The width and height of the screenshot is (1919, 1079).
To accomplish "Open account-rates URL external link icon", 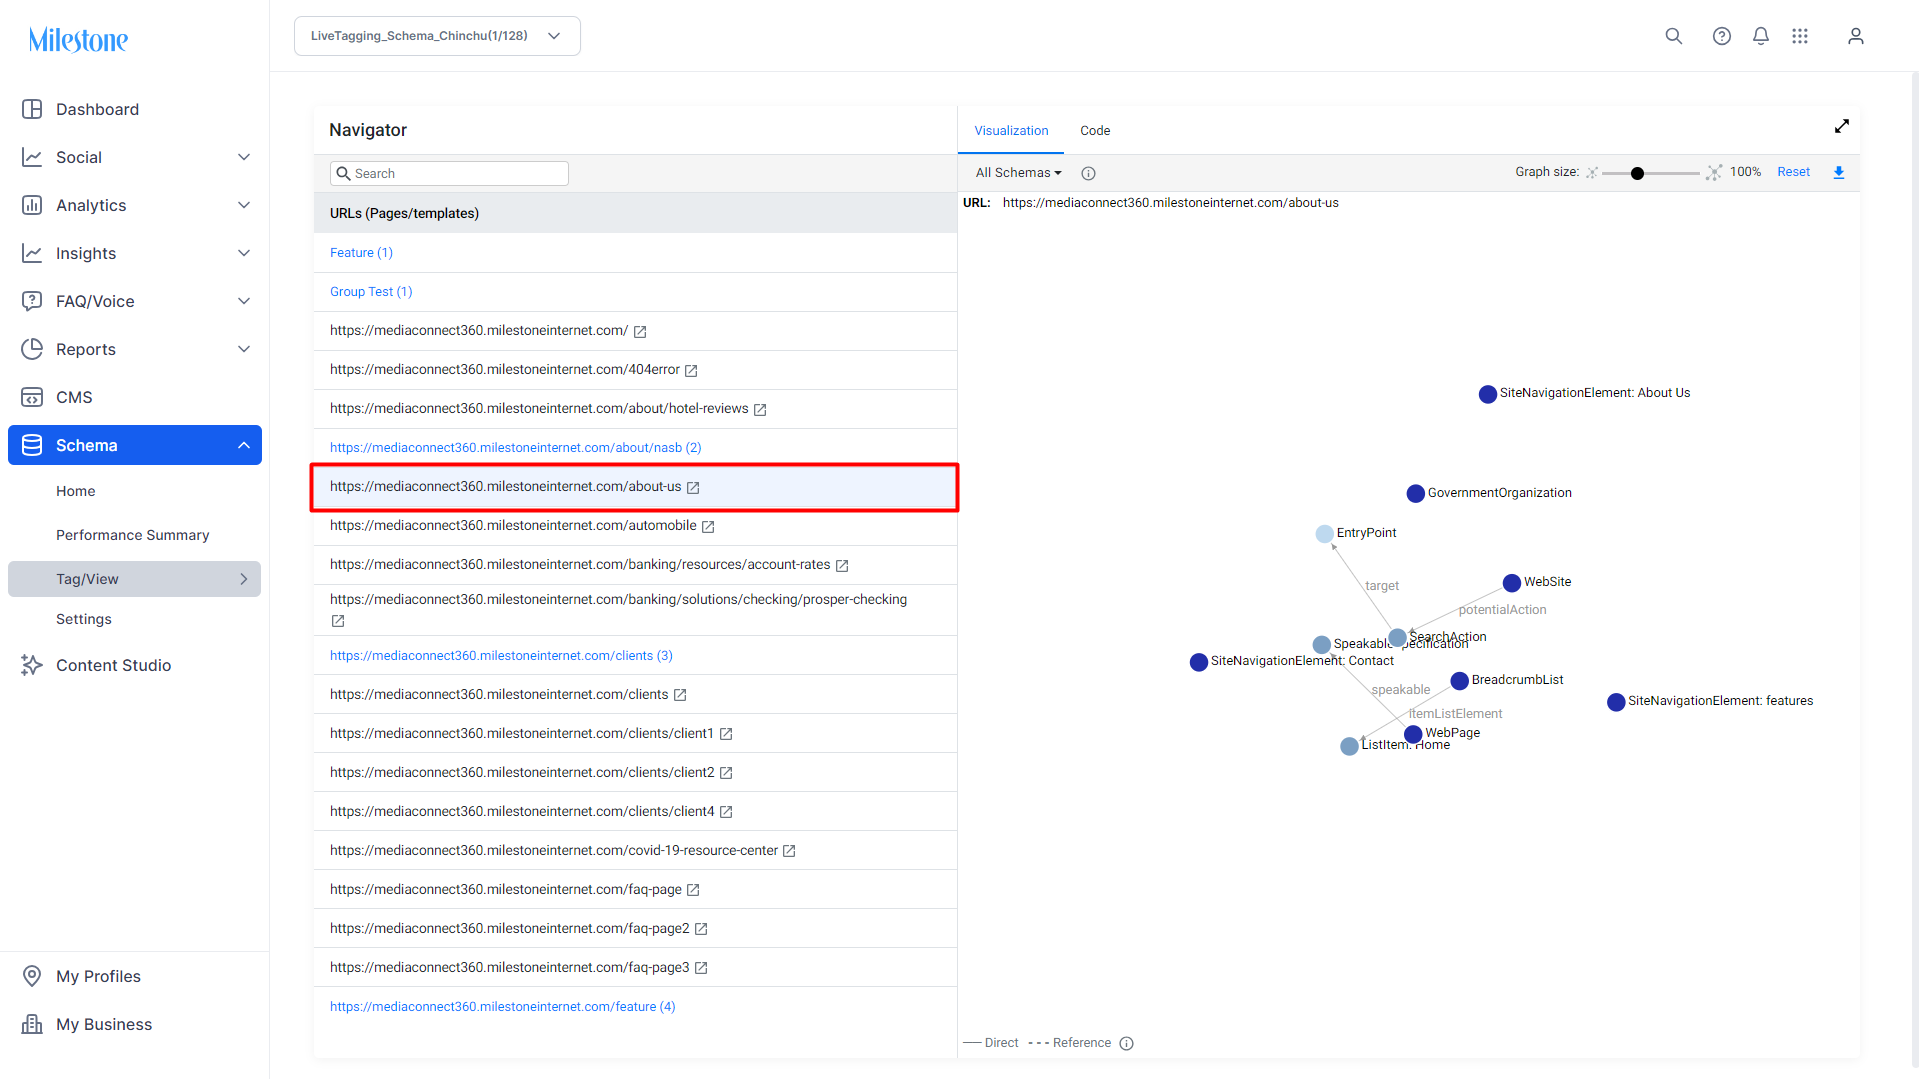I will click(842, 566).
